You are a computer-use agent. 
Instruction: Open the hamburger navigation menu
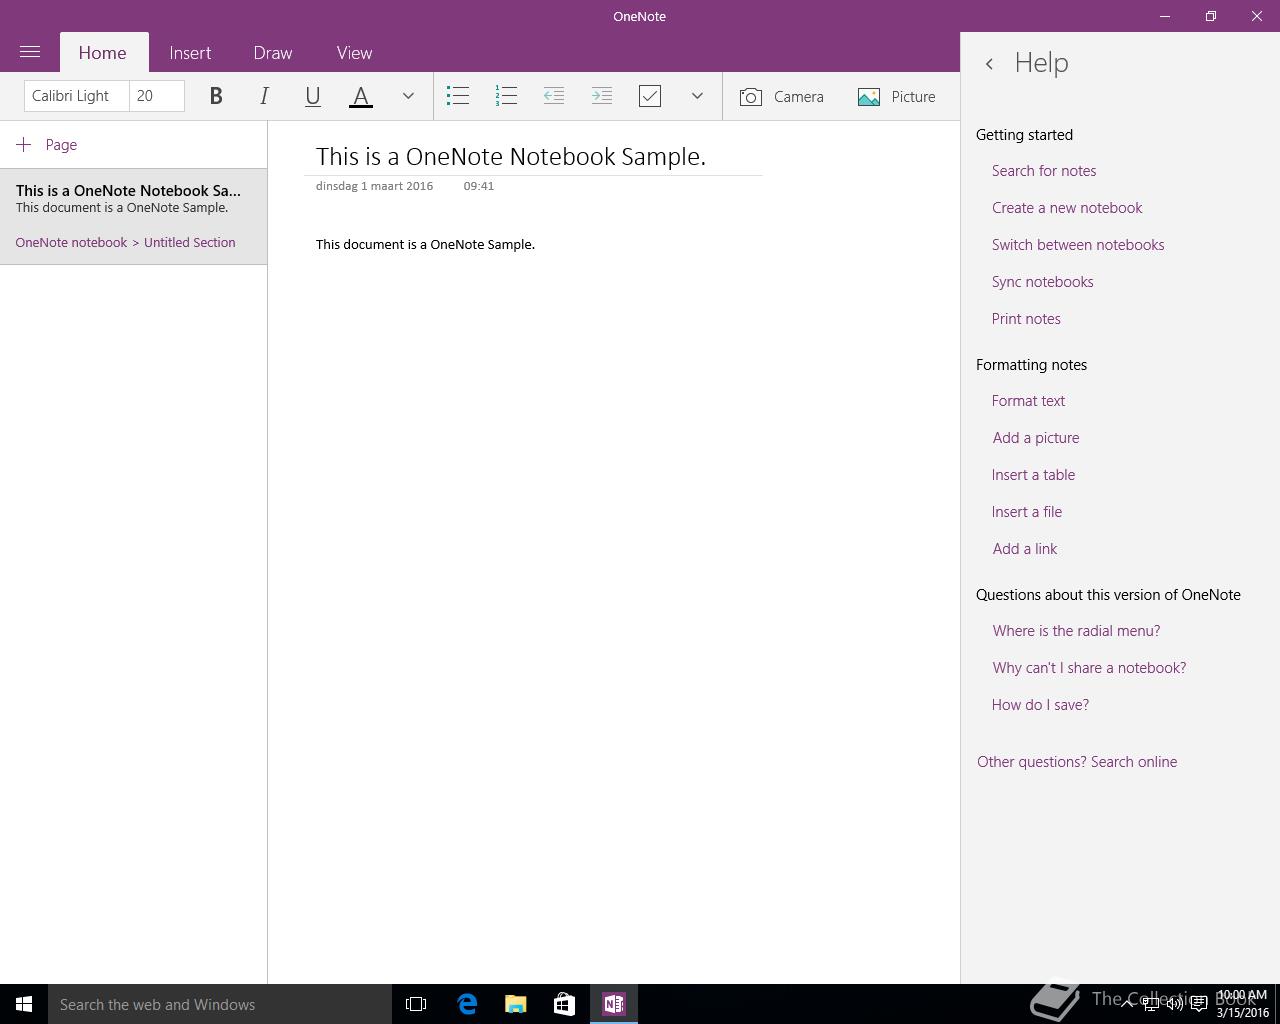[30, 52]
